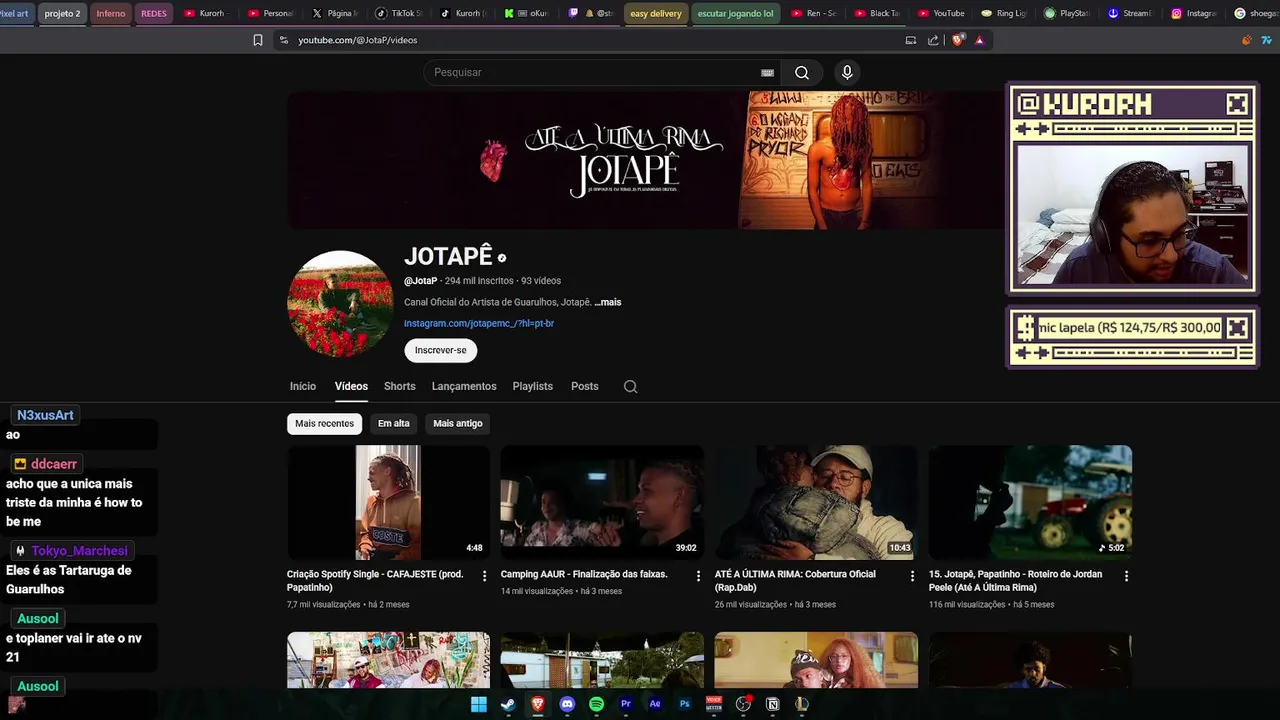
Task: Play the 4:48 CAFAJESTE video thumbnail
Action: pos(389,502)
